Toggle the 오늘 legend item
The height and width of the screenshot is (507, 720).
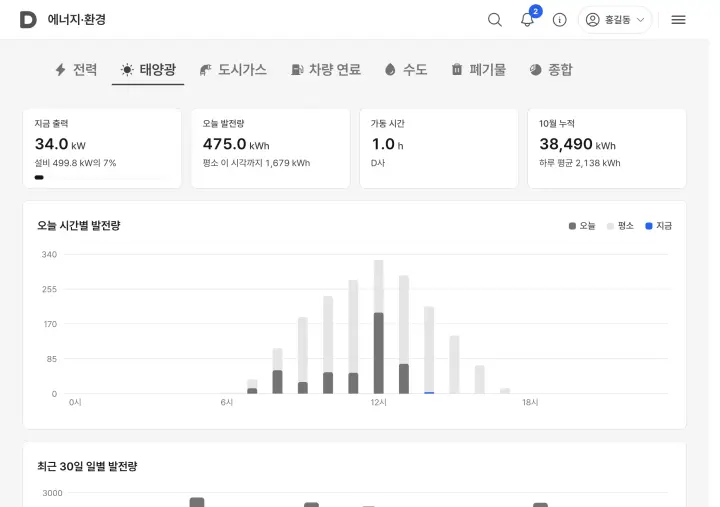(582, 226)
